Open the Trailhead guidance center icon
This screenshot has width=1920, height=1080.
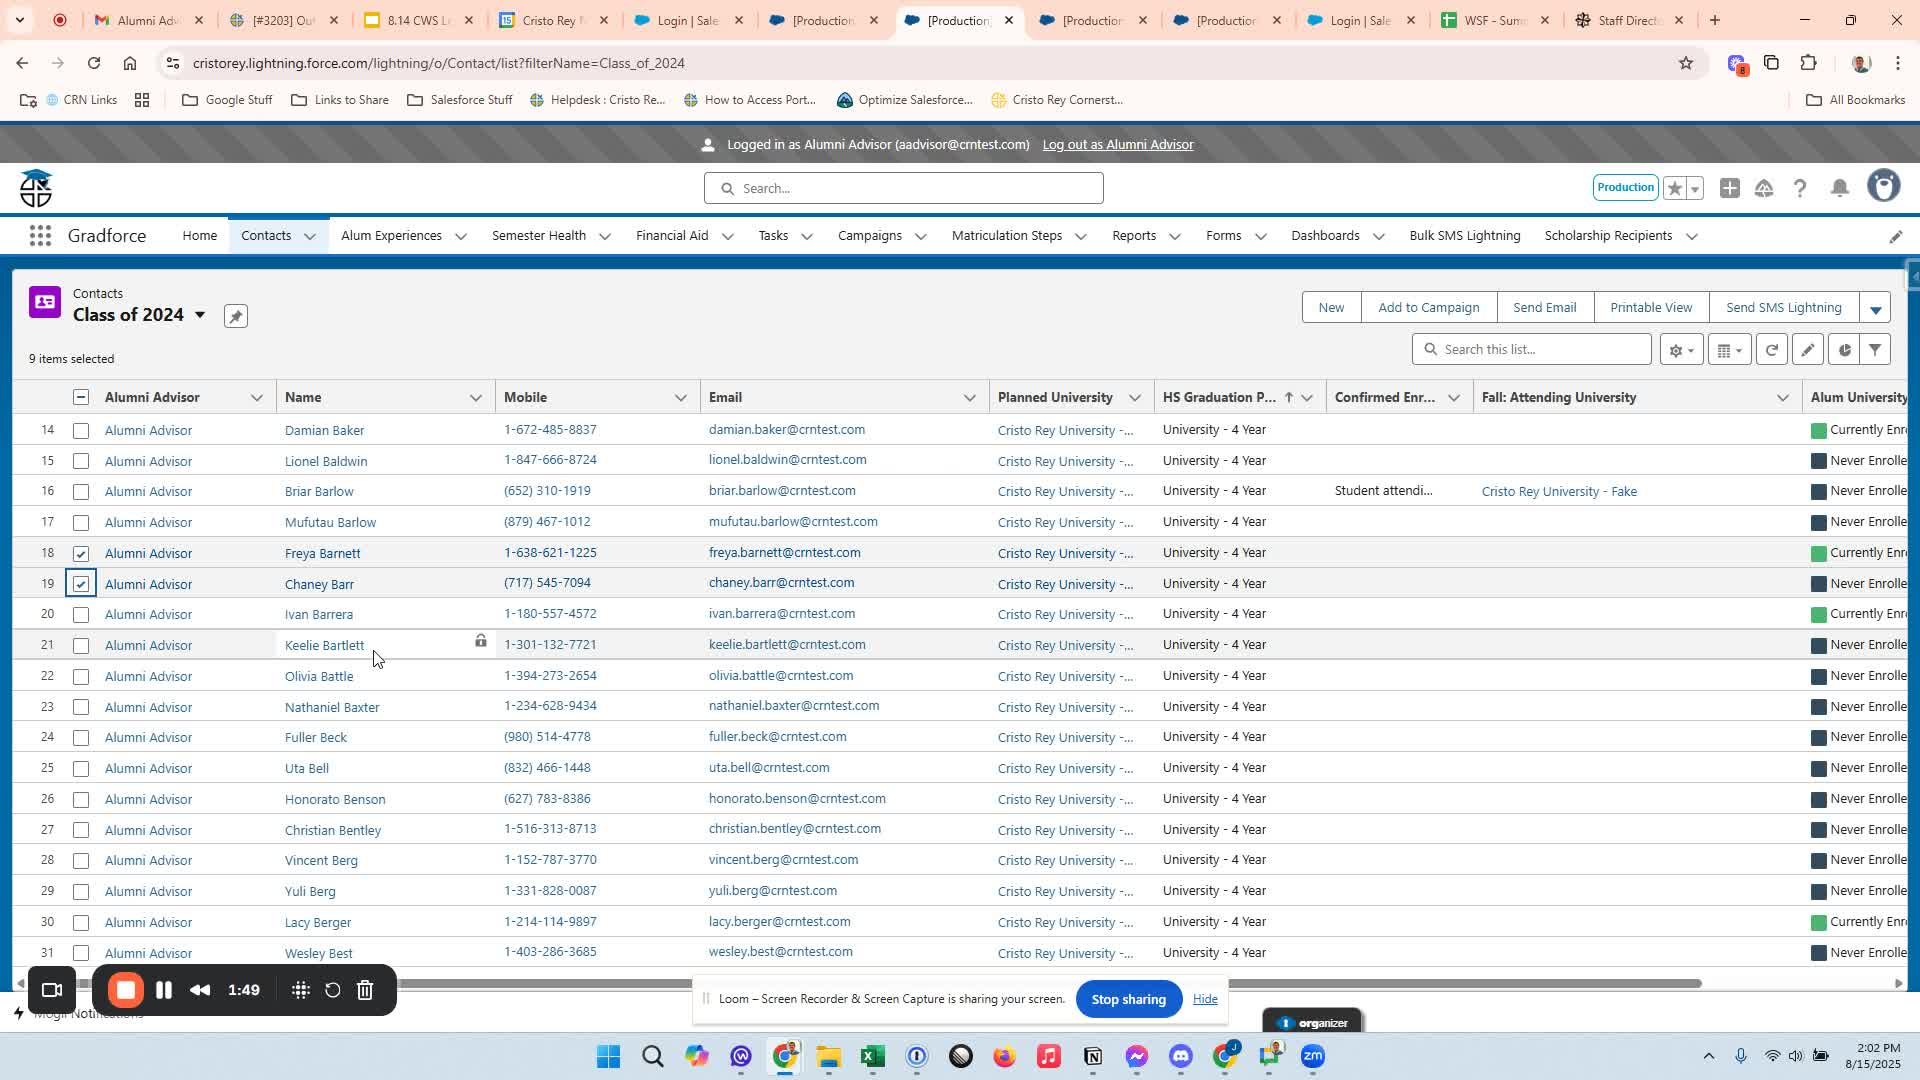1764,188
